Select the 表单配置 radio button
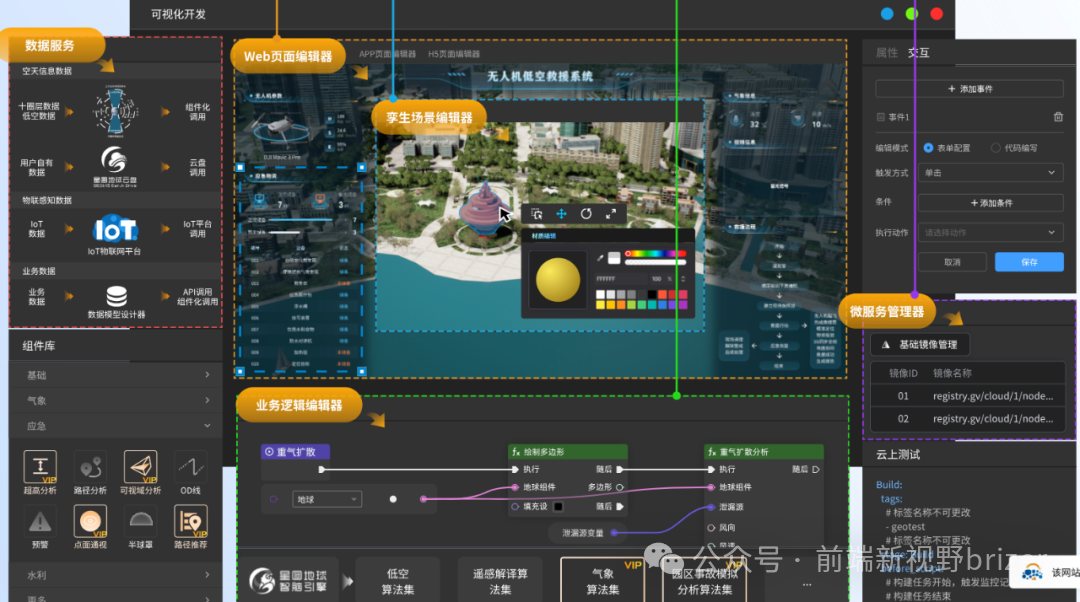 (928, 148)
